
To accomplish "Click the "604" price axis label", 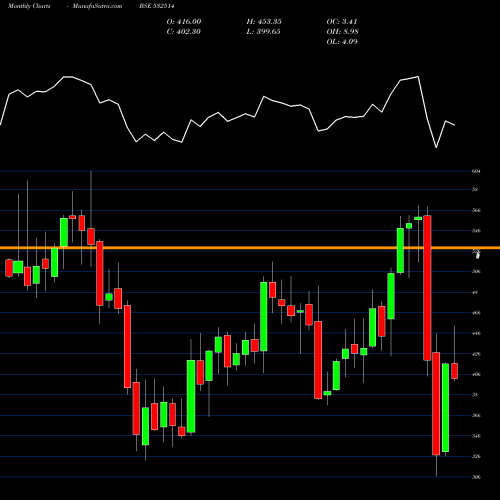I will point(476,171).
